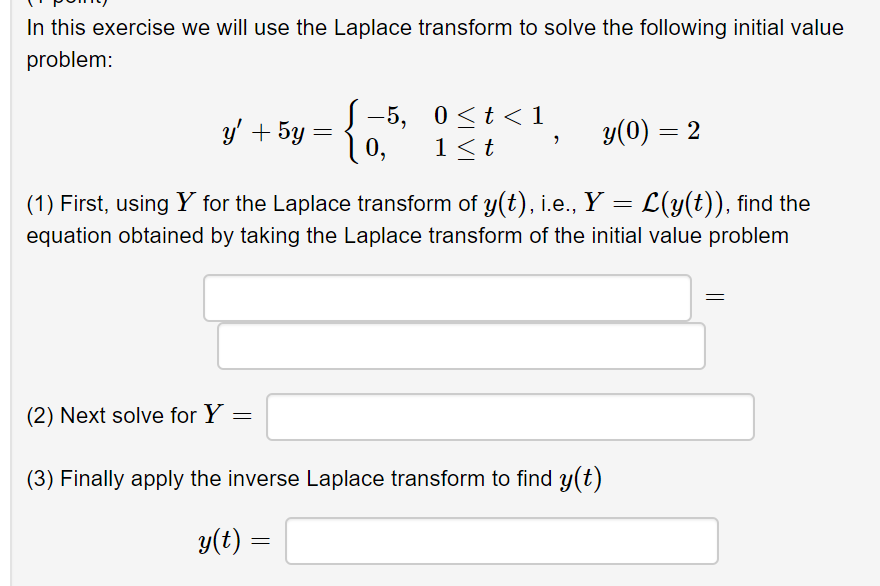Activate the inverse Laplace transform answer field

[x=501, y=540]
